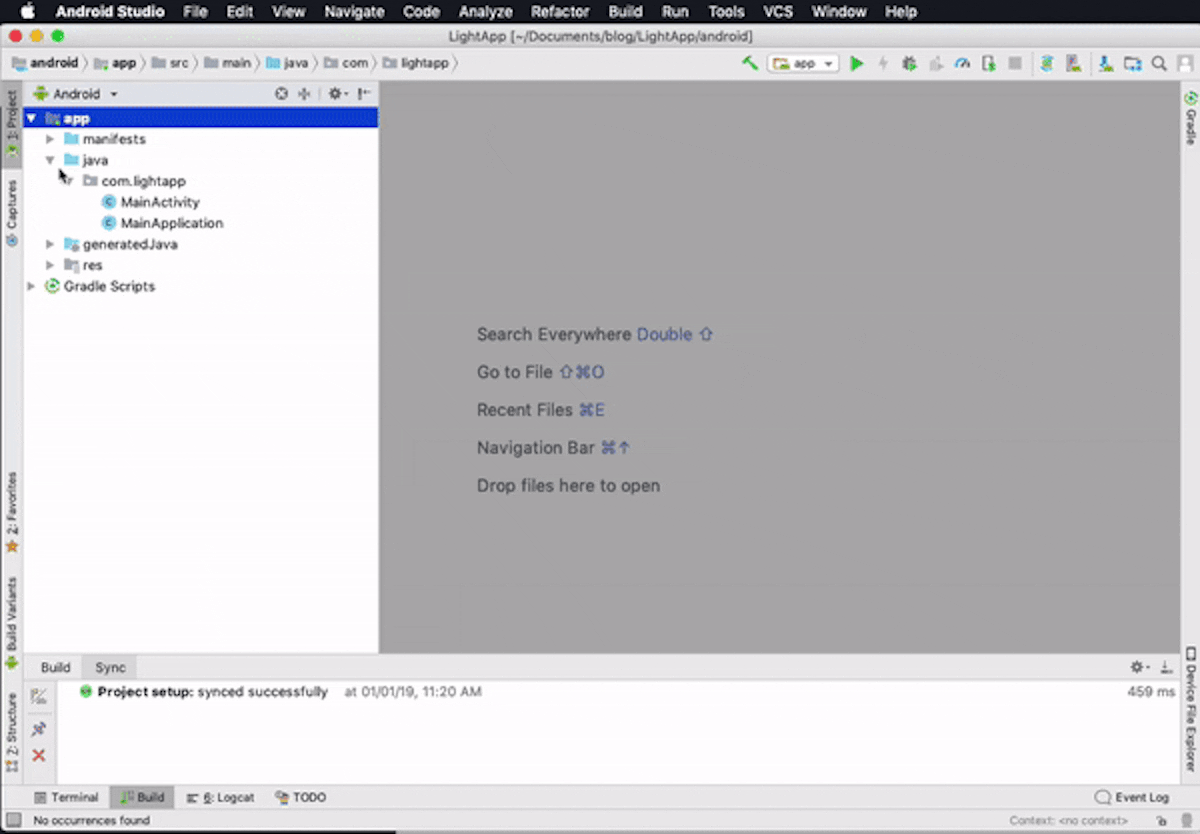Click the Debug app bug icon
The height and width of the screenshot is (834, 1200).
tap(909, 63)
